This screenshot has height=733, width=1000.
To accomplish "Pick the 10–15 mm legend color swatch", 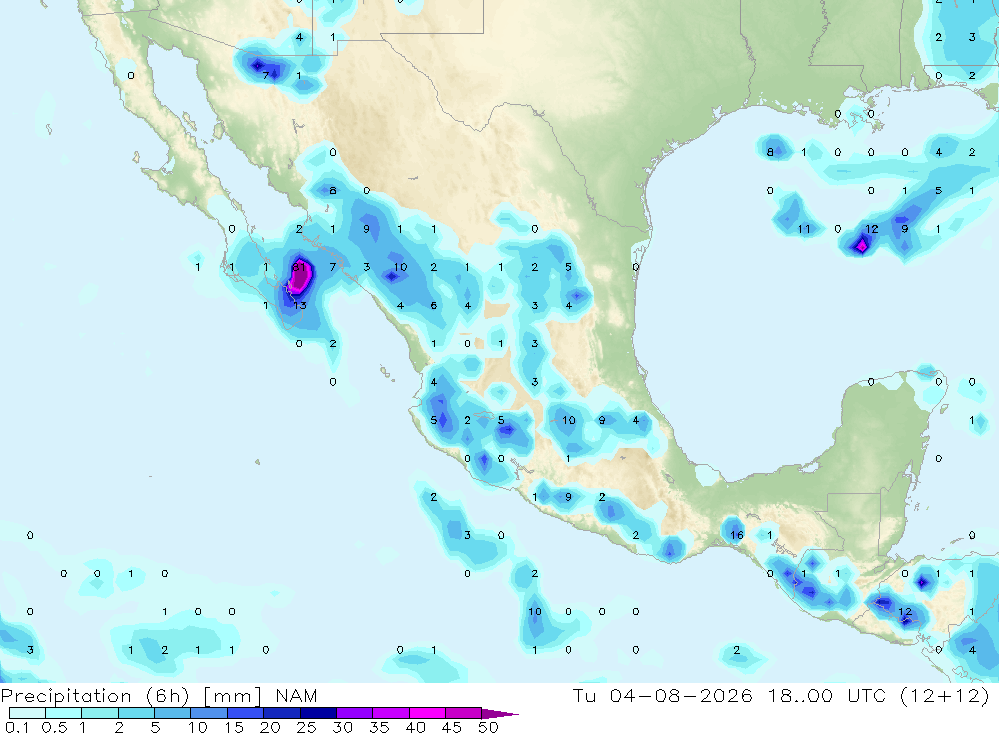I will 209,713.
